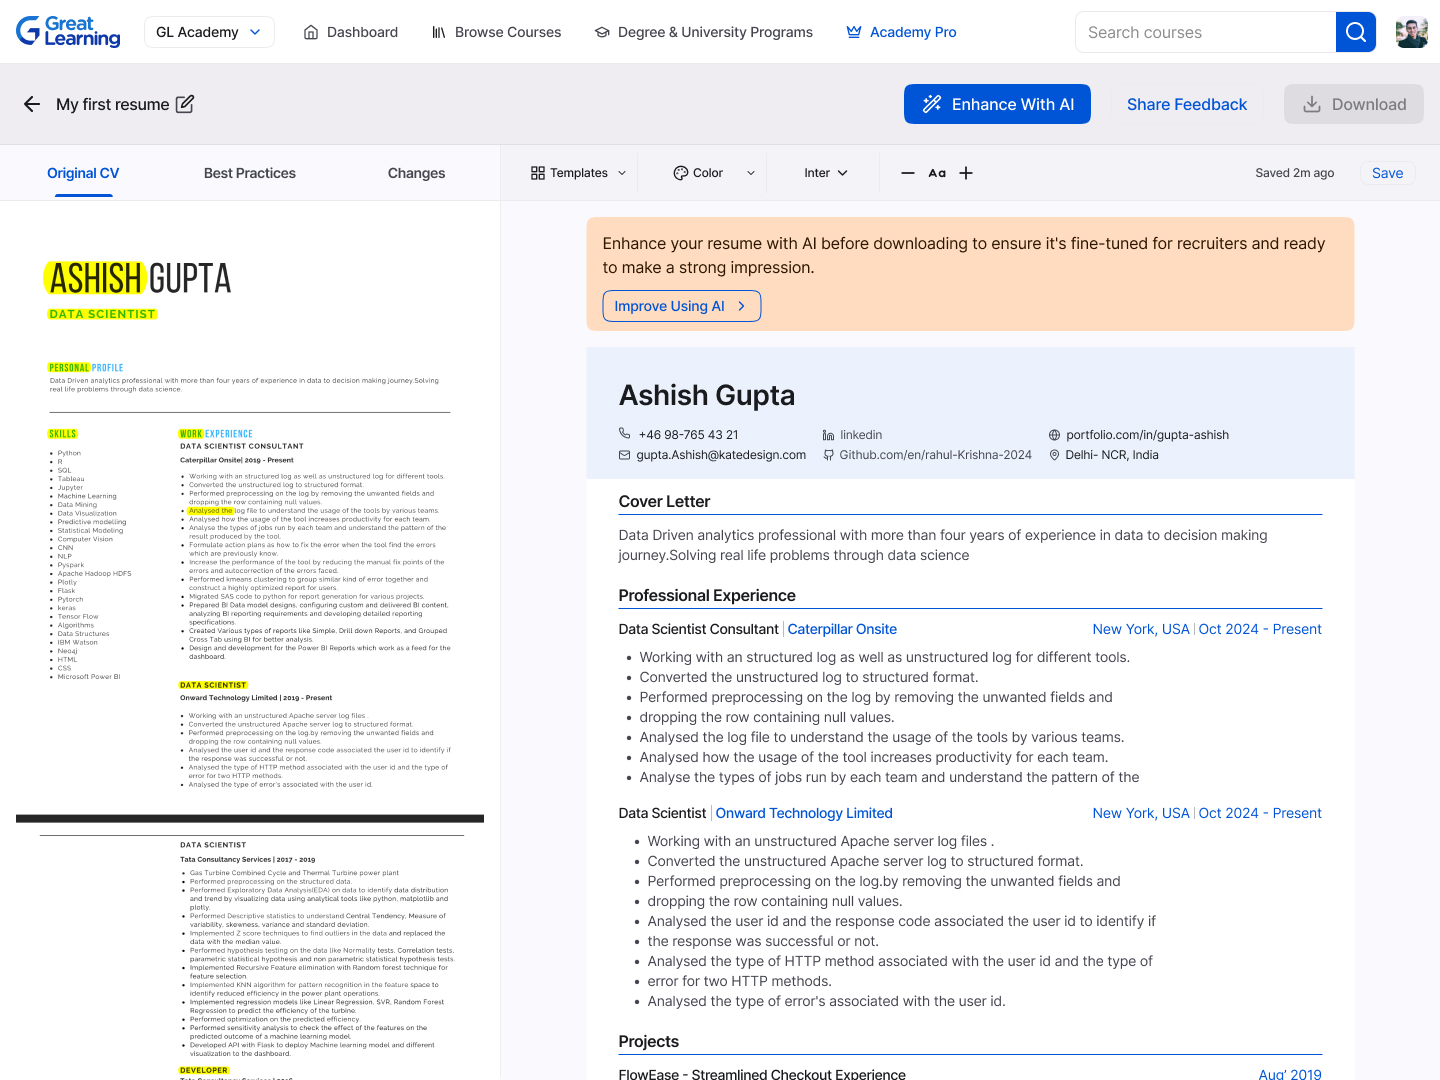Increase font size with plus icon
The width and height of the screenshot is (1440, 1080).
click(966, 173)
